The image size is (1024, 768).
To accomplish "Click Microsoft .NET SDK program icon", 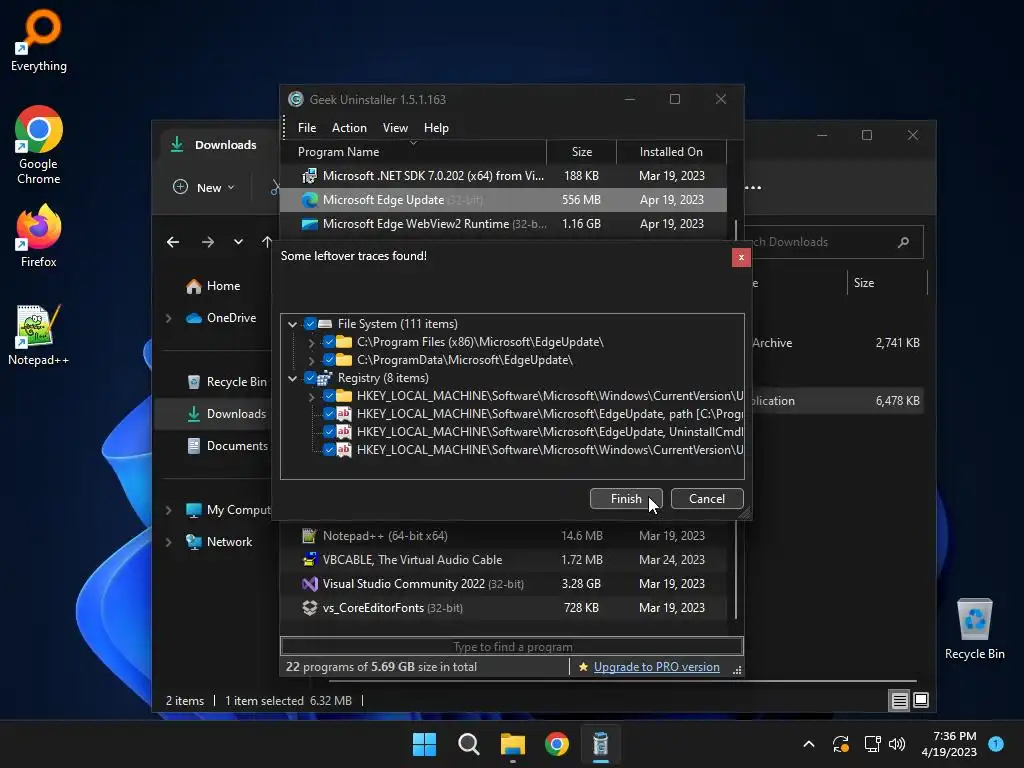I will coord(310,176).
